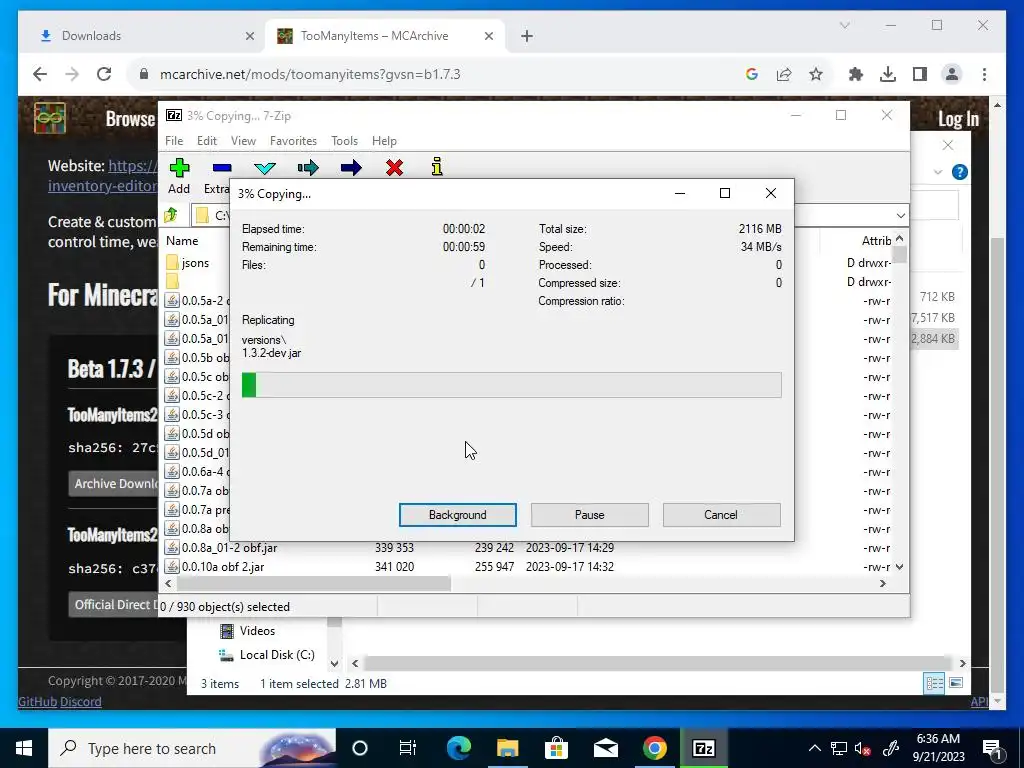
Task: Open the notification center icon
Action: coord(991,748)
